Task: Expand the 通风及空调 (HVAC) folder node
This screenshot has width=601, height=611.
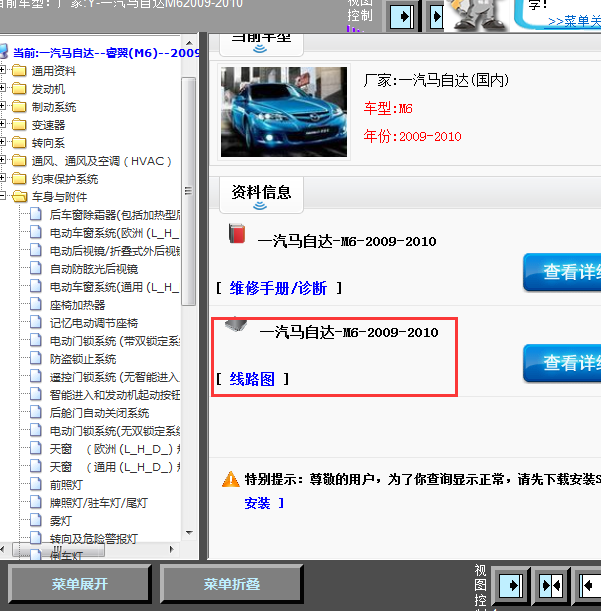Action: coord(2,160)
